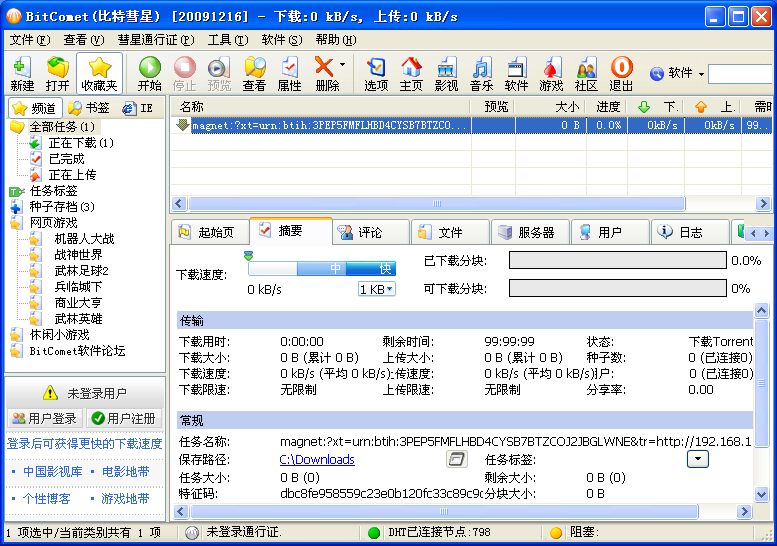Click the toolbar search input field
Screen dimensions: 777x546
tap(742, 74)
